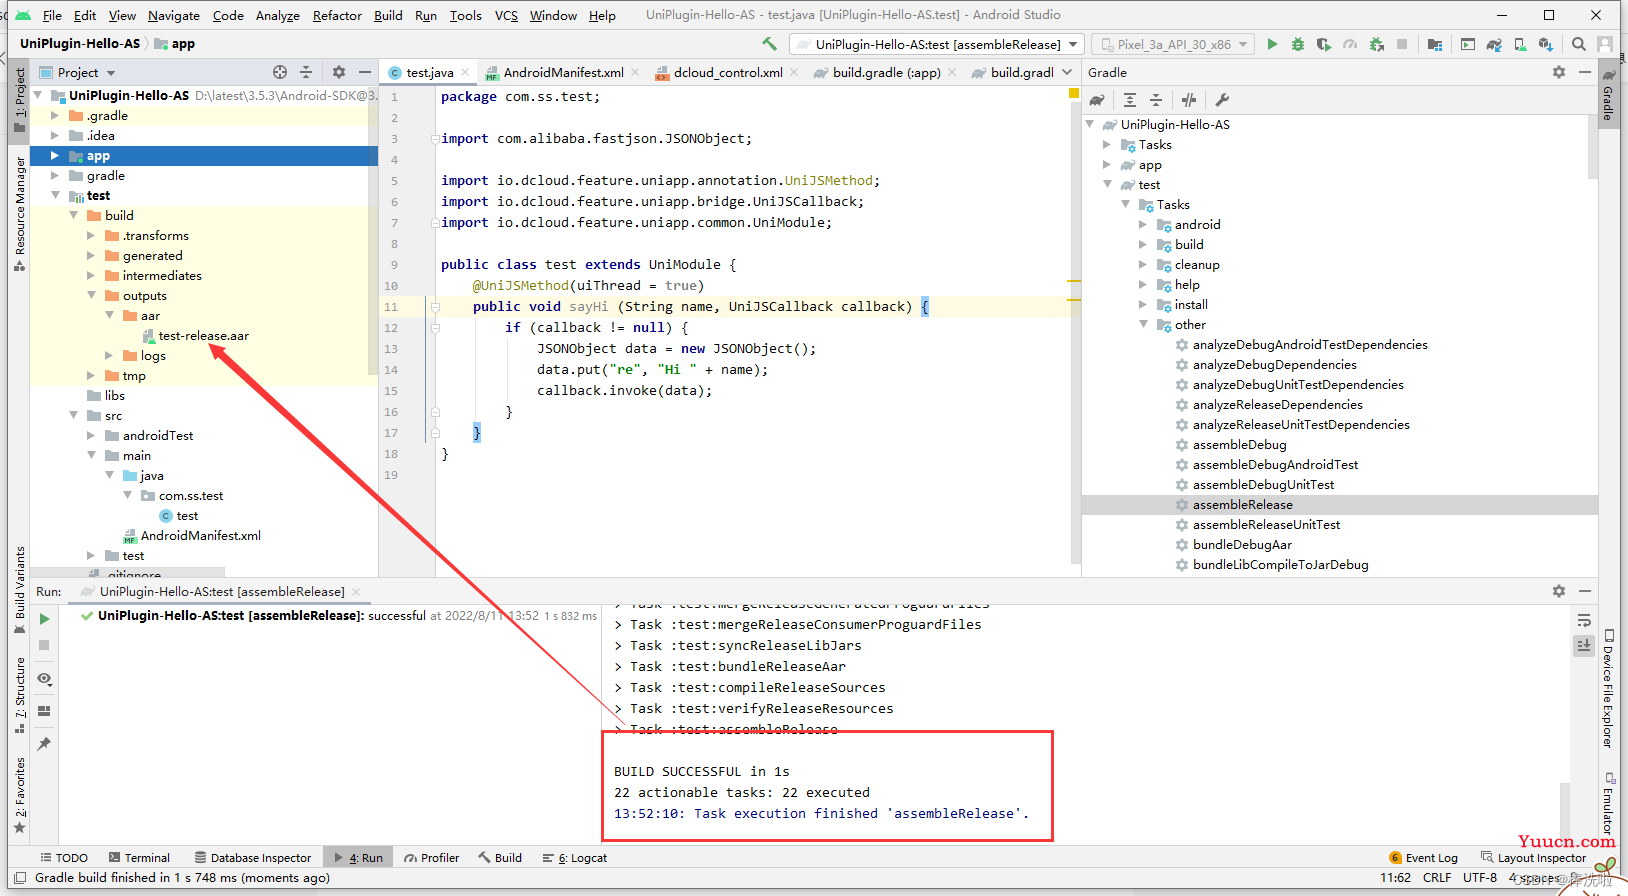Image resolution: width=1628 pixels, height=896 pixels.
Task: Switch to AndroidManifest.xml editor tab
Action: (x=563, y=72)
